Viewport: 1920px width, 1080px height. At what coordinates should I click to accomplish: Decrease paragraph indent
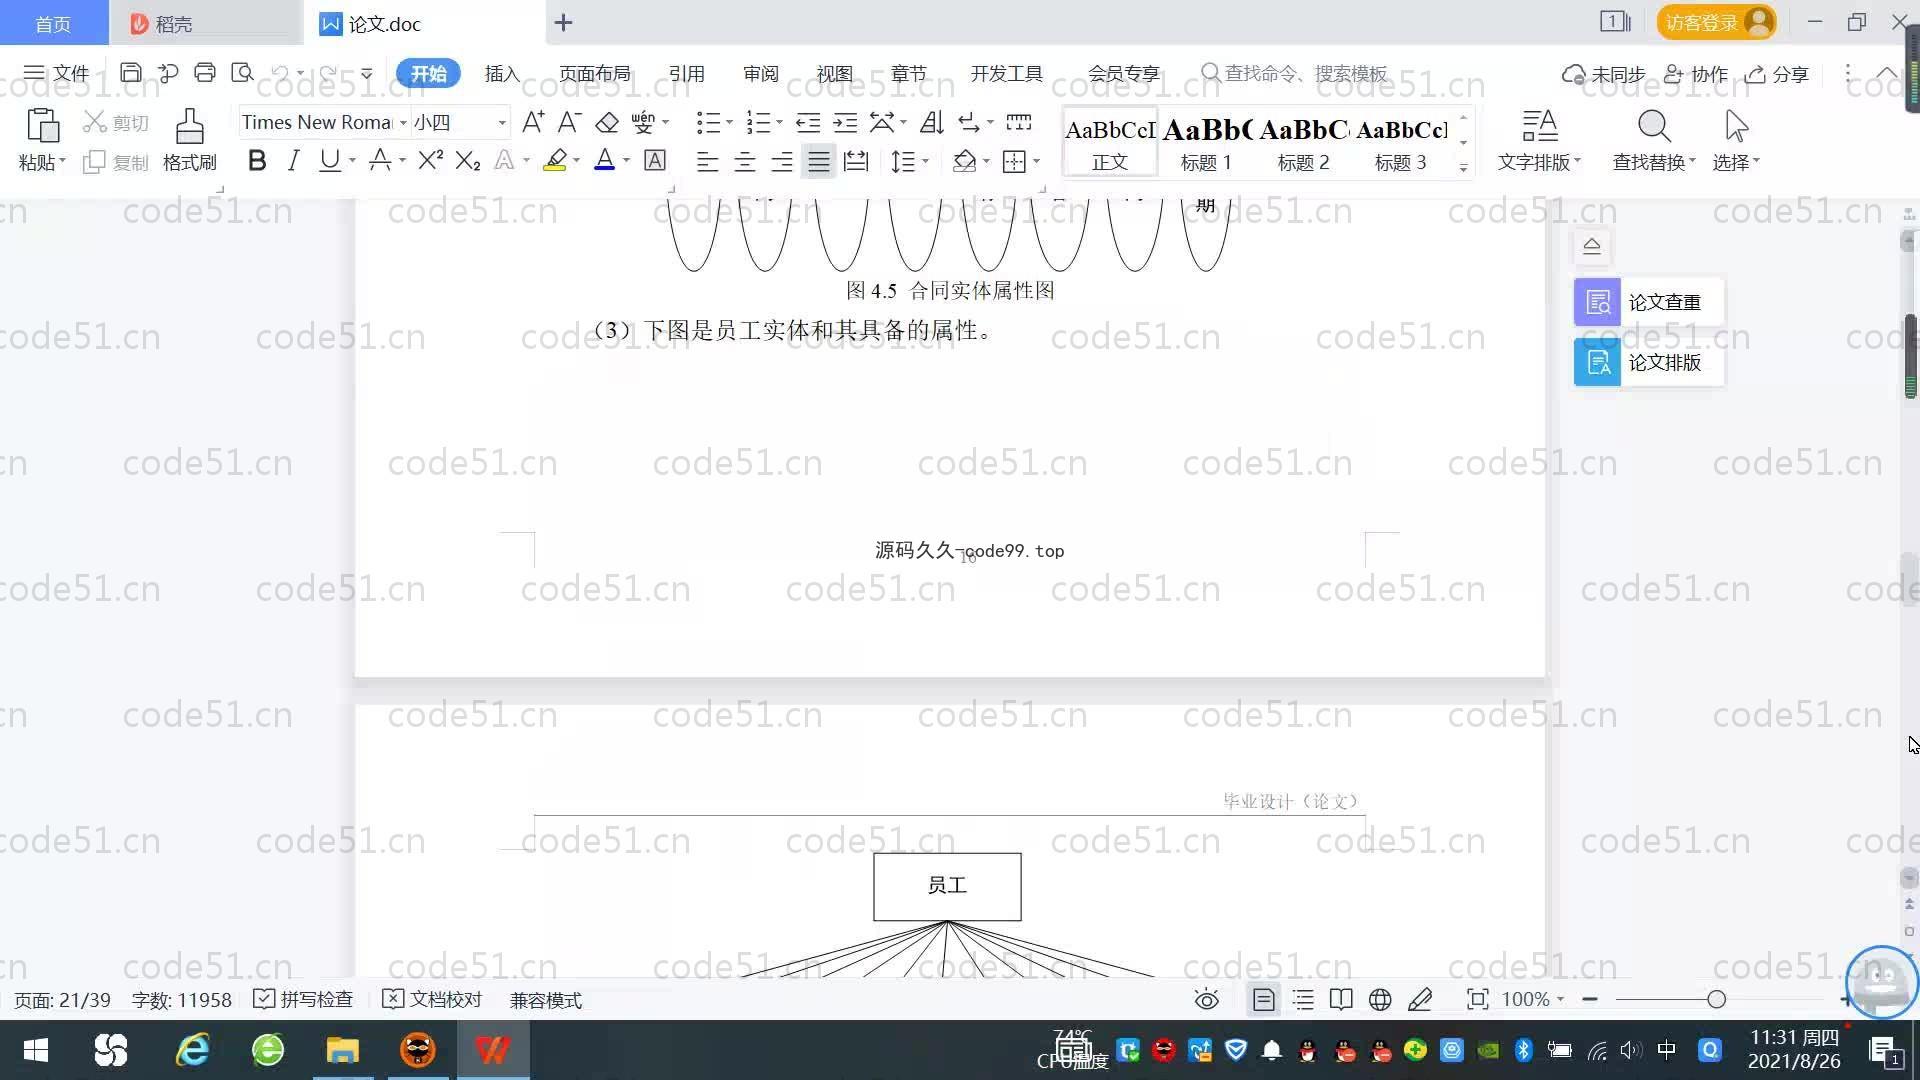808,122
